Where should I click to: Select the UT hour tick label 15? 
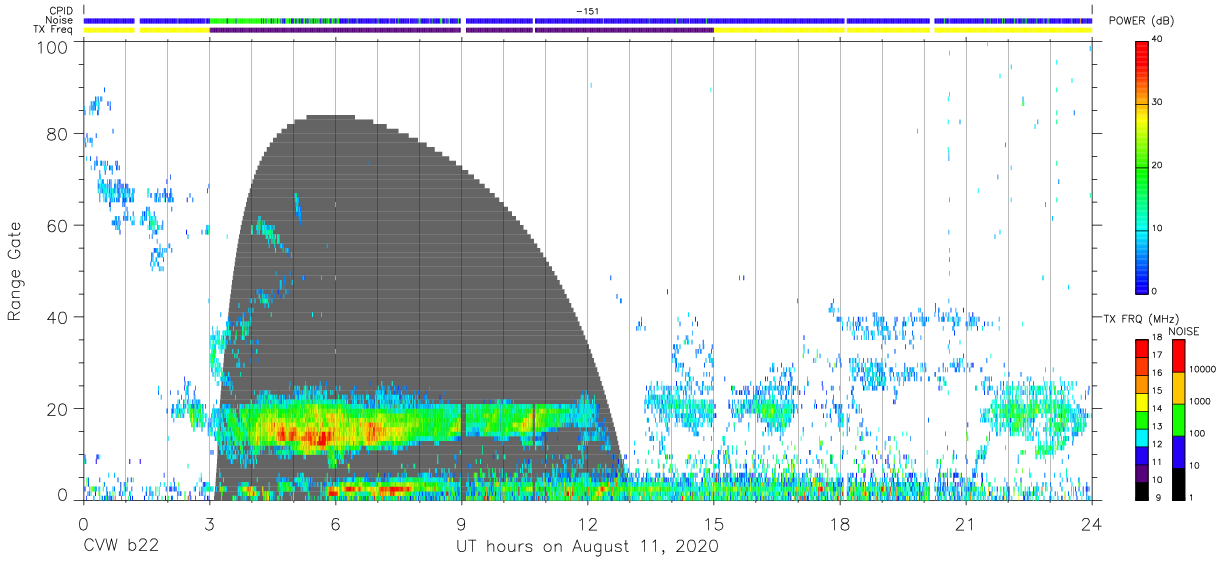pos(714,523)
